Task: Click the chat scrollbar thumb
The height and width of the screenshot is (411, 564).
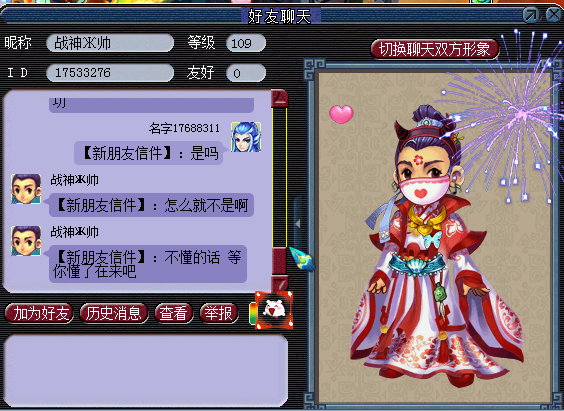Action: (279, 260)
